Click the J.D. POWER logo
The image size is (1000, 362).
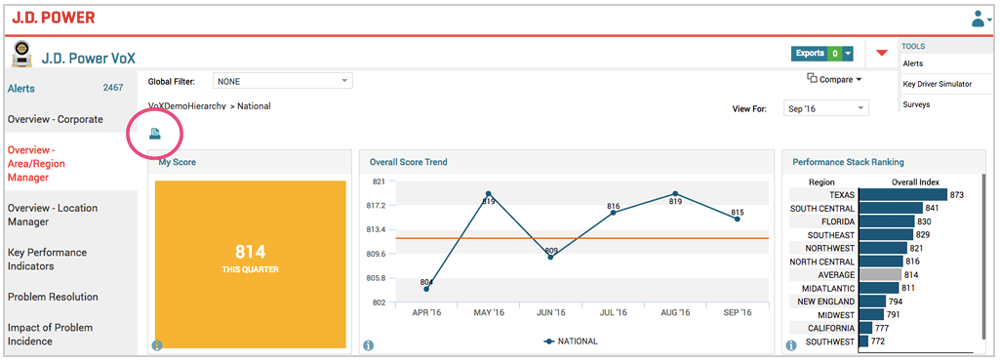pyautogui.click(x=54, y=18)
